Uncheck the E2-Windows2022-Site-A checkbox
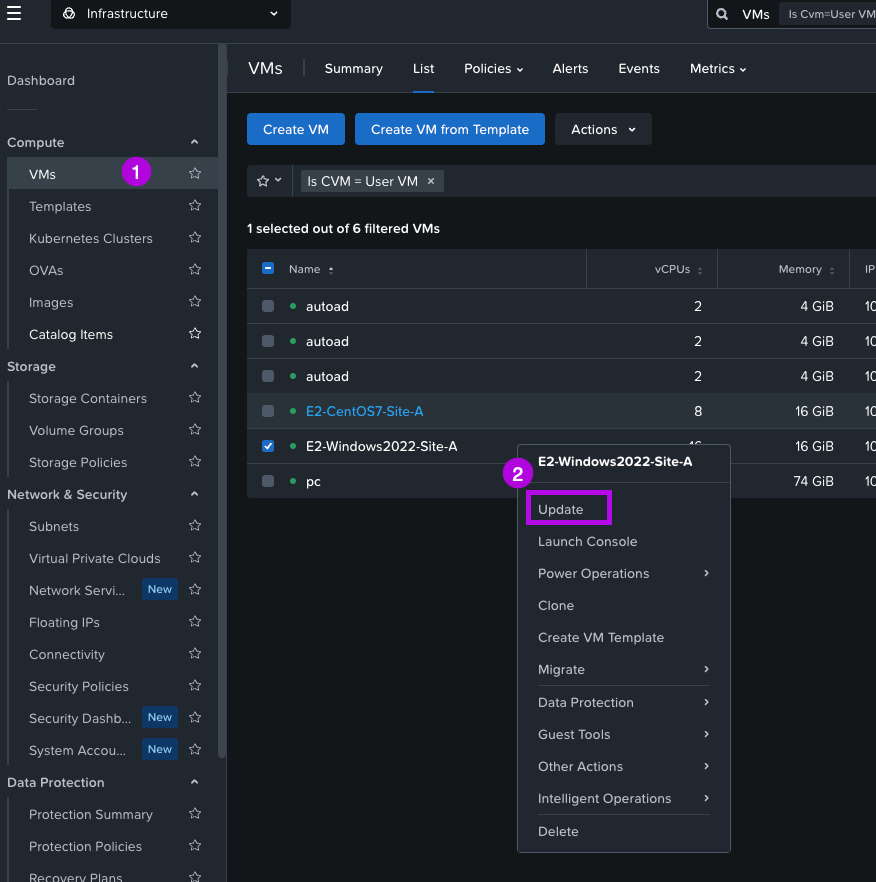Viewport: 876px width, 882px height. click(268, 446)
